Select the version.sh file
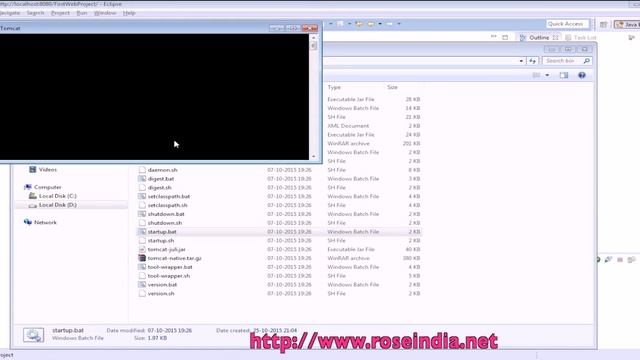This screenshot has height=360, width=640. coord(161,293)
